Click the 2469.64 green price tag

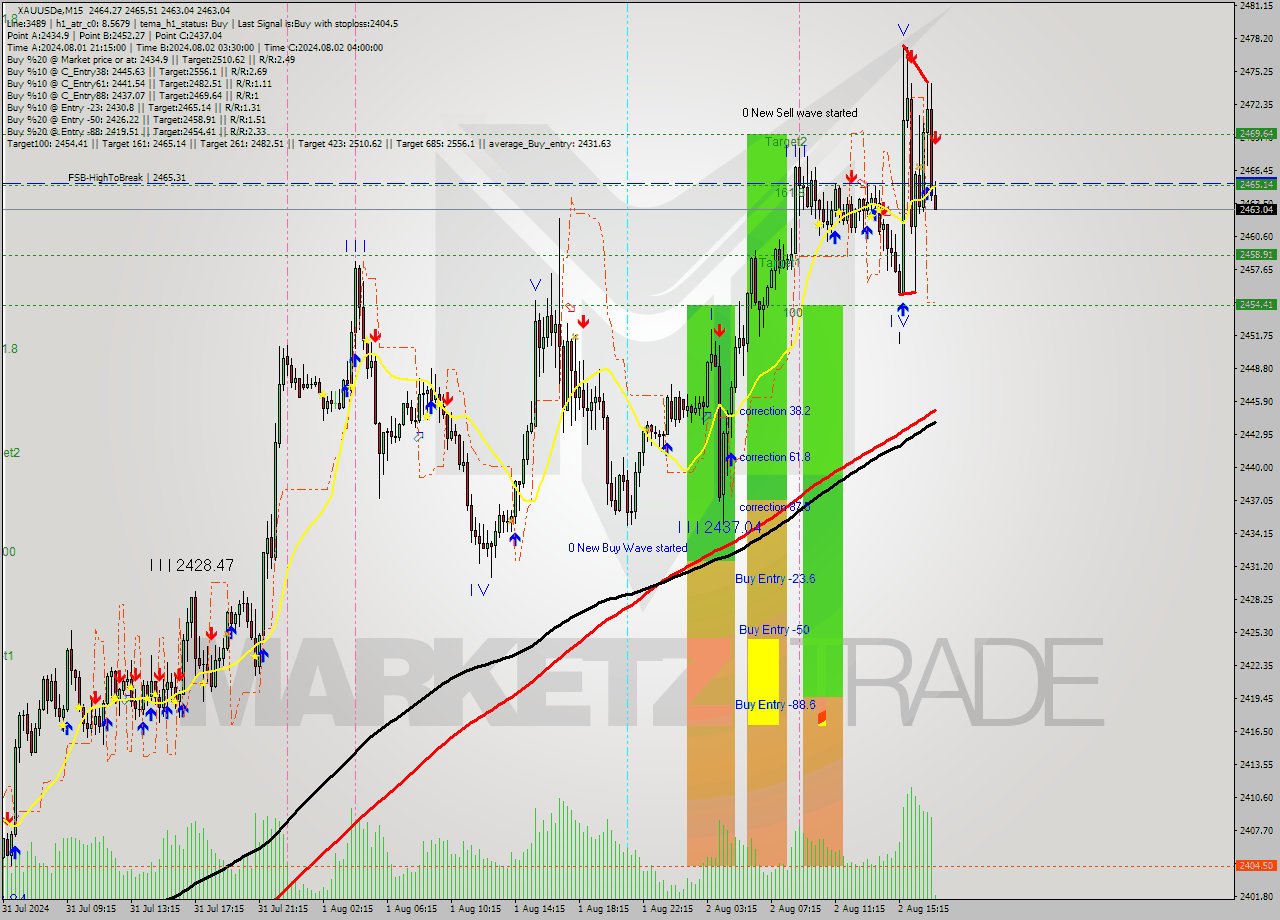click(1255, 133)
